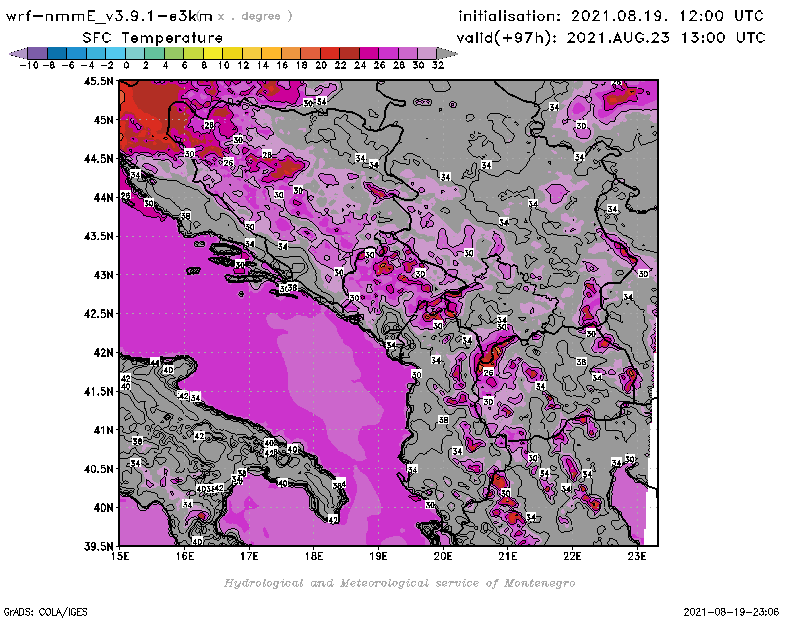
Task: Click the 40N latitude axis label
Action: tap(103, 508)
